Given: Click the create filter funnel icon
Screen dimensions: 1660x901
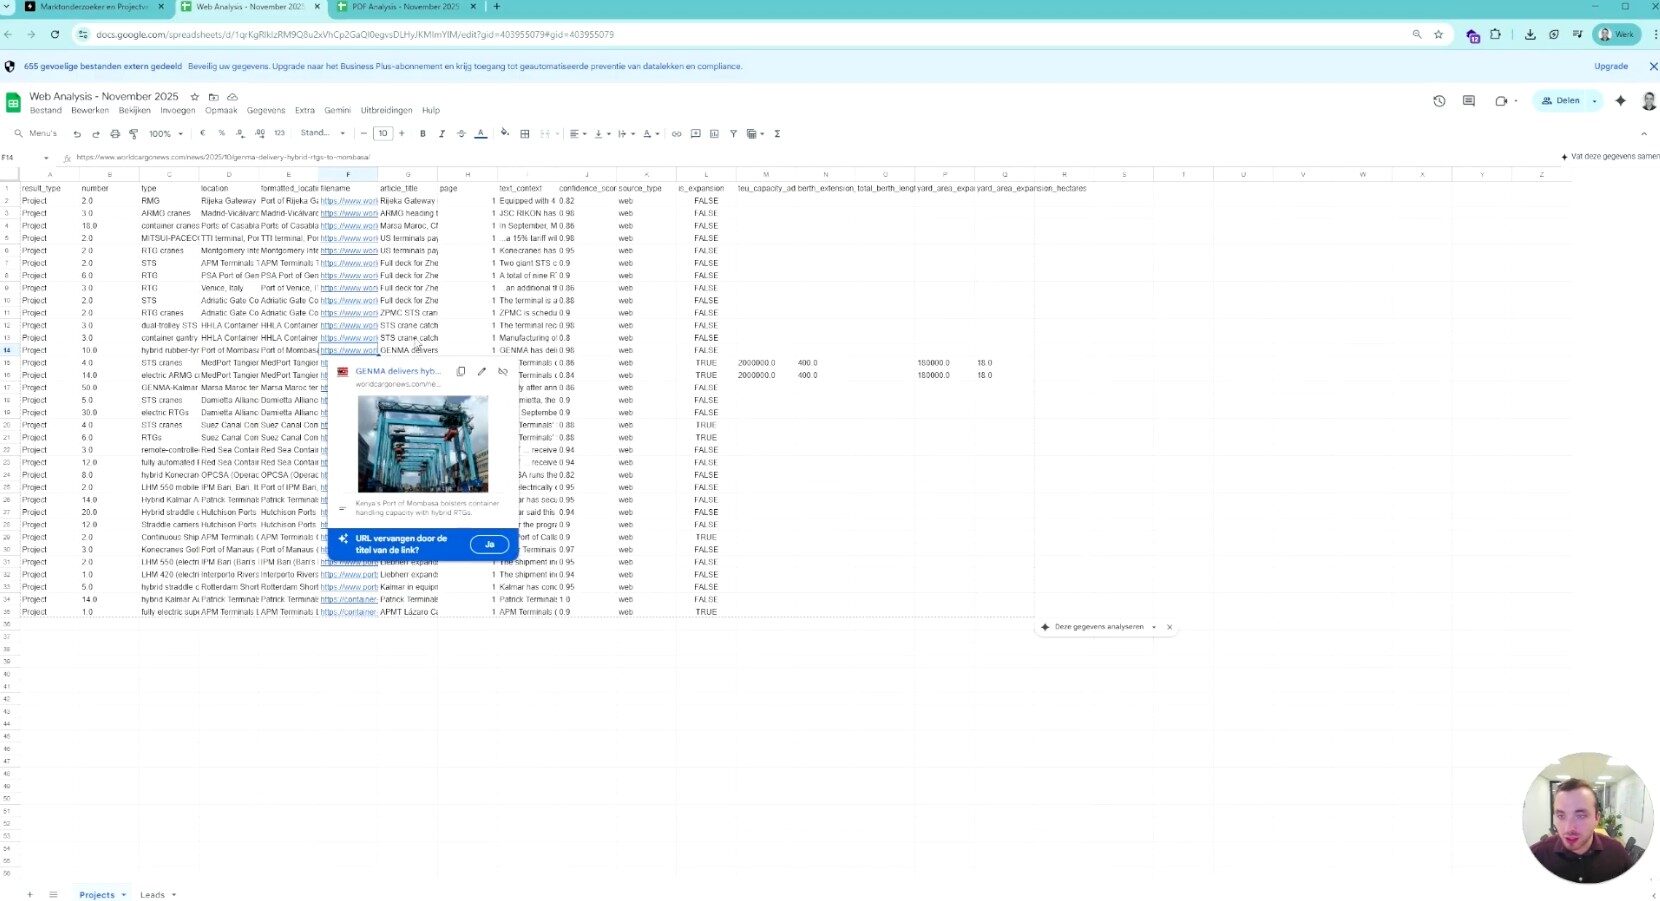Looking at the screenshot, I should click(733, 133).
